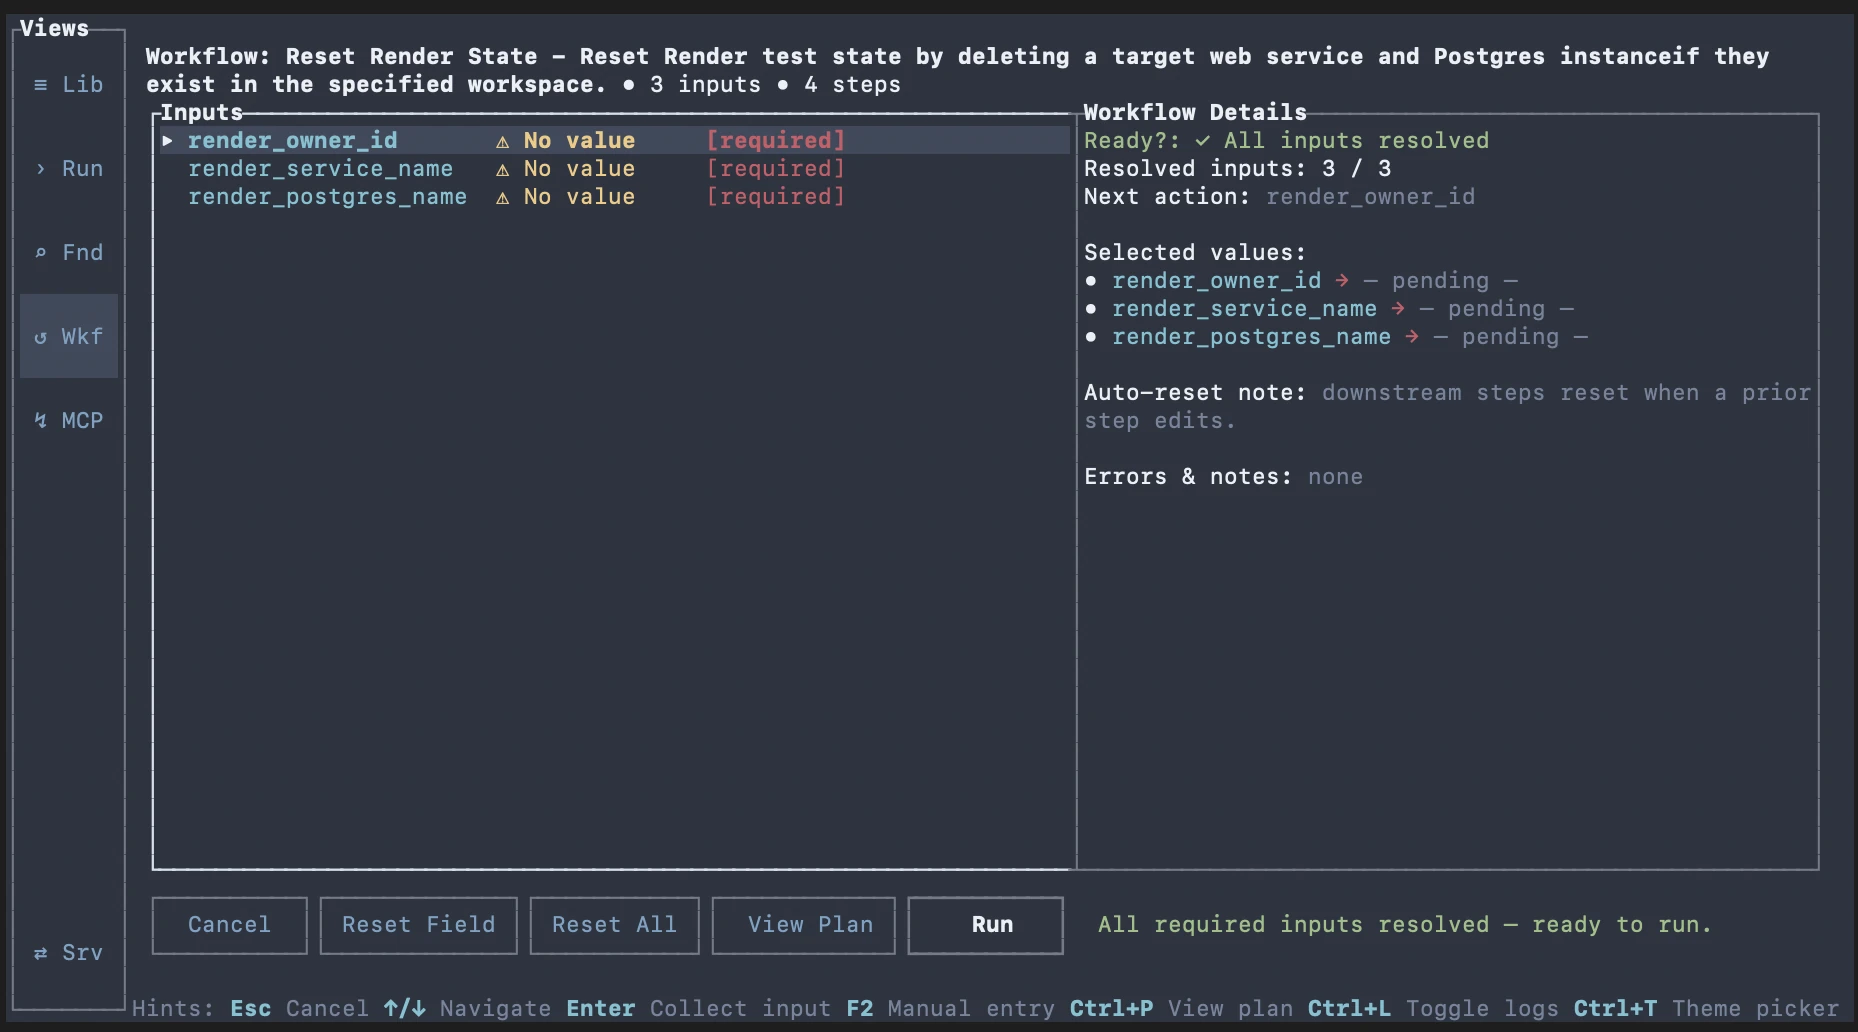The height and width of the screenshot is (1032, 1858).
Task: Switch to the Run tab in Views
Action: (68, 168)
